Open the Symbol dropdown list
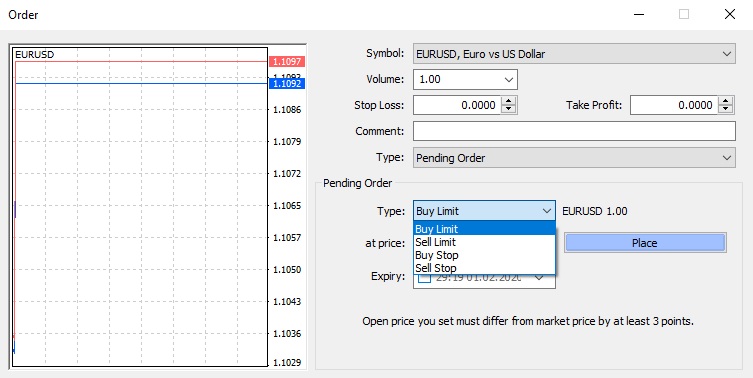The height and width of the screenshot is (378, 753). tap(727, 54)
